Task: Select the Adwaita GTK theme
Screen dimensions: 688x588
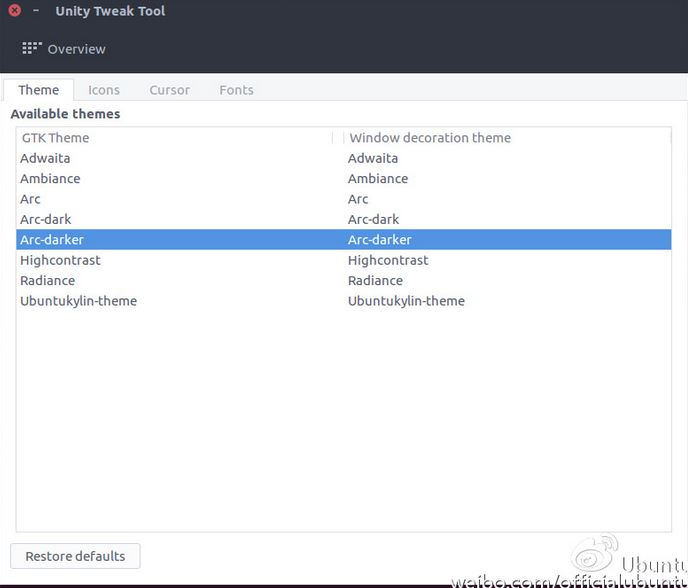Action: click(45, 158)
